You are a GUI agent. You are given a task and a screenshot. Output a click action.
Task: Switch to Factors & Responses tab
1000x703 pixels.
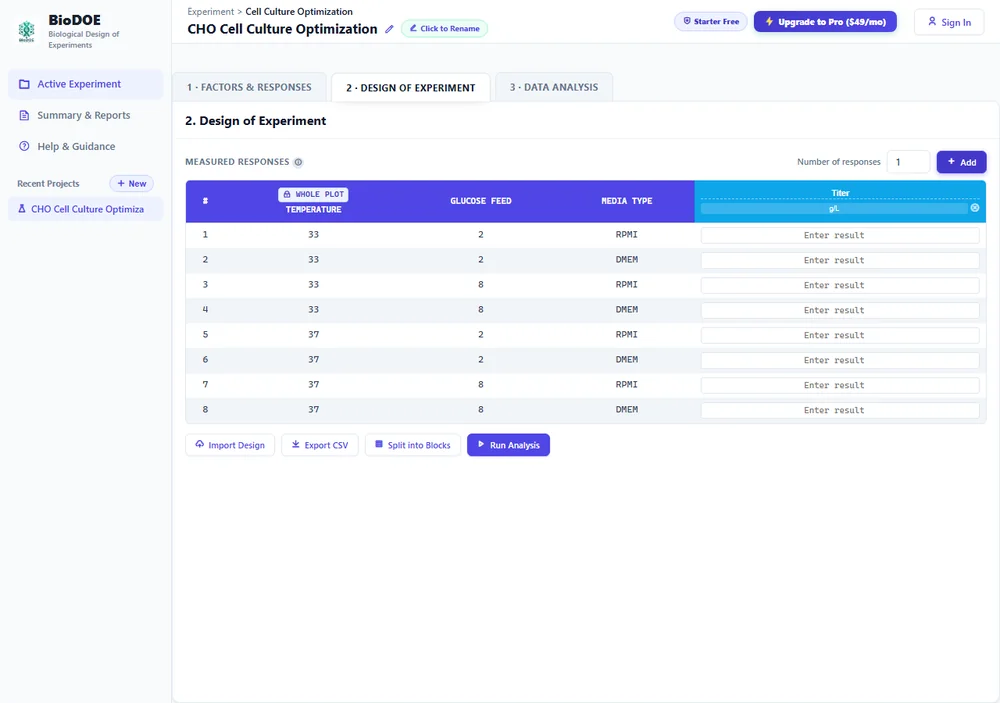(x=249, y=87)
